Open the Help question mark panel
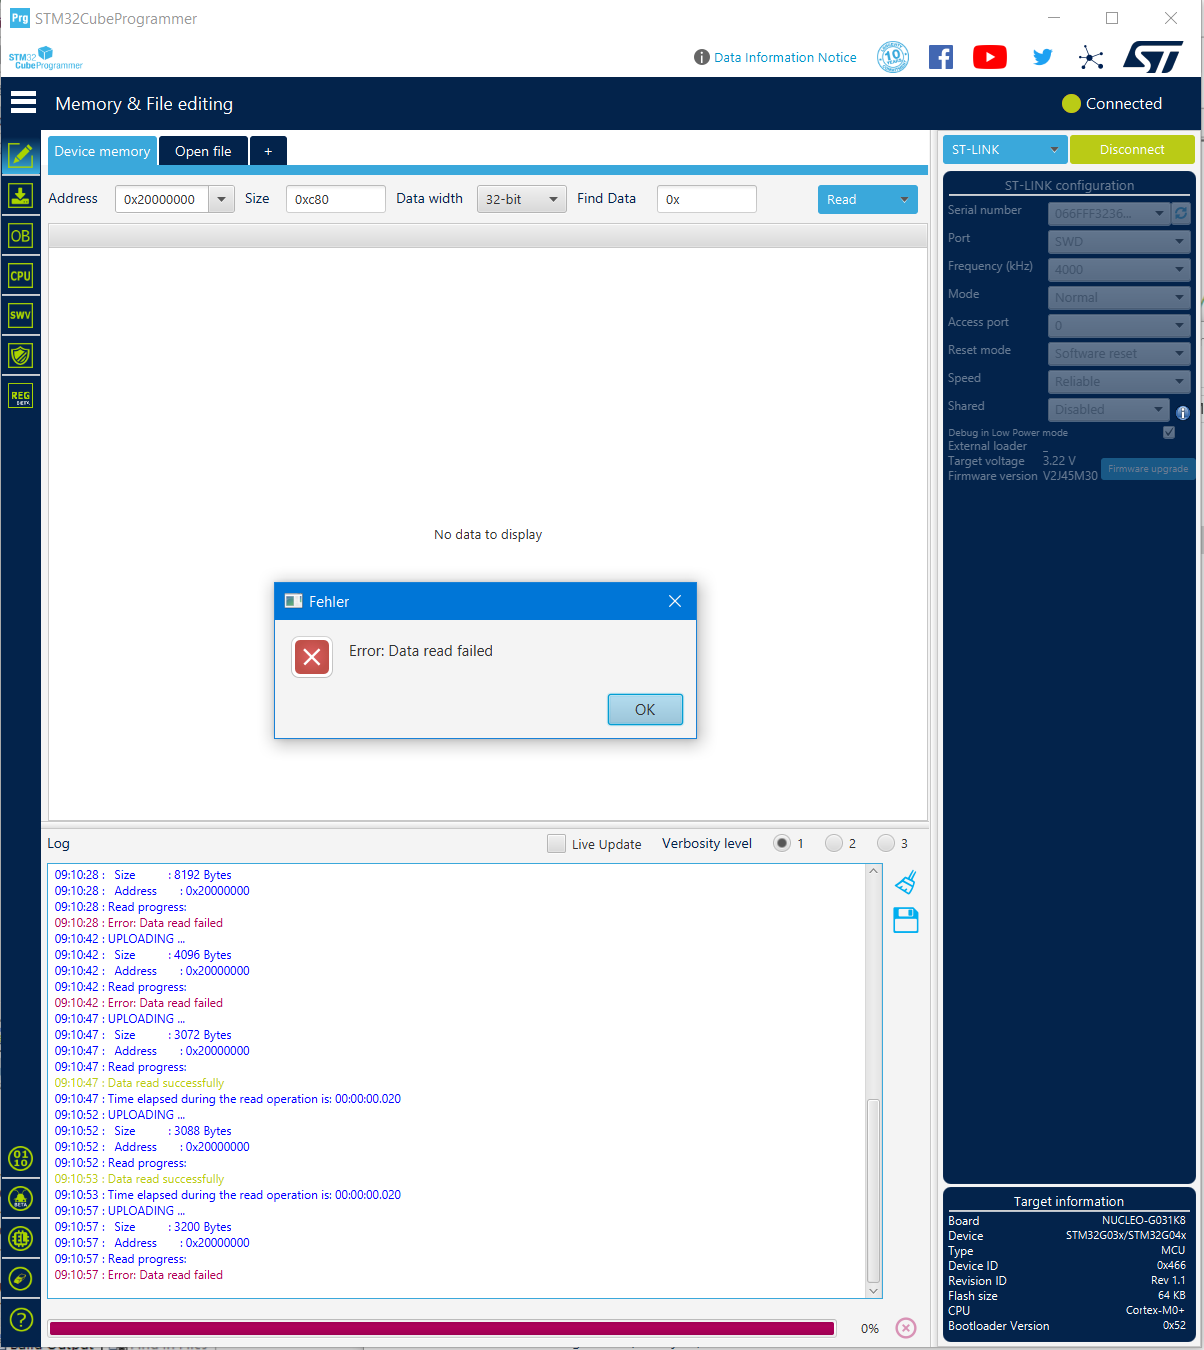The width and height of the screenshot is (1204, 1350). 20,1320
